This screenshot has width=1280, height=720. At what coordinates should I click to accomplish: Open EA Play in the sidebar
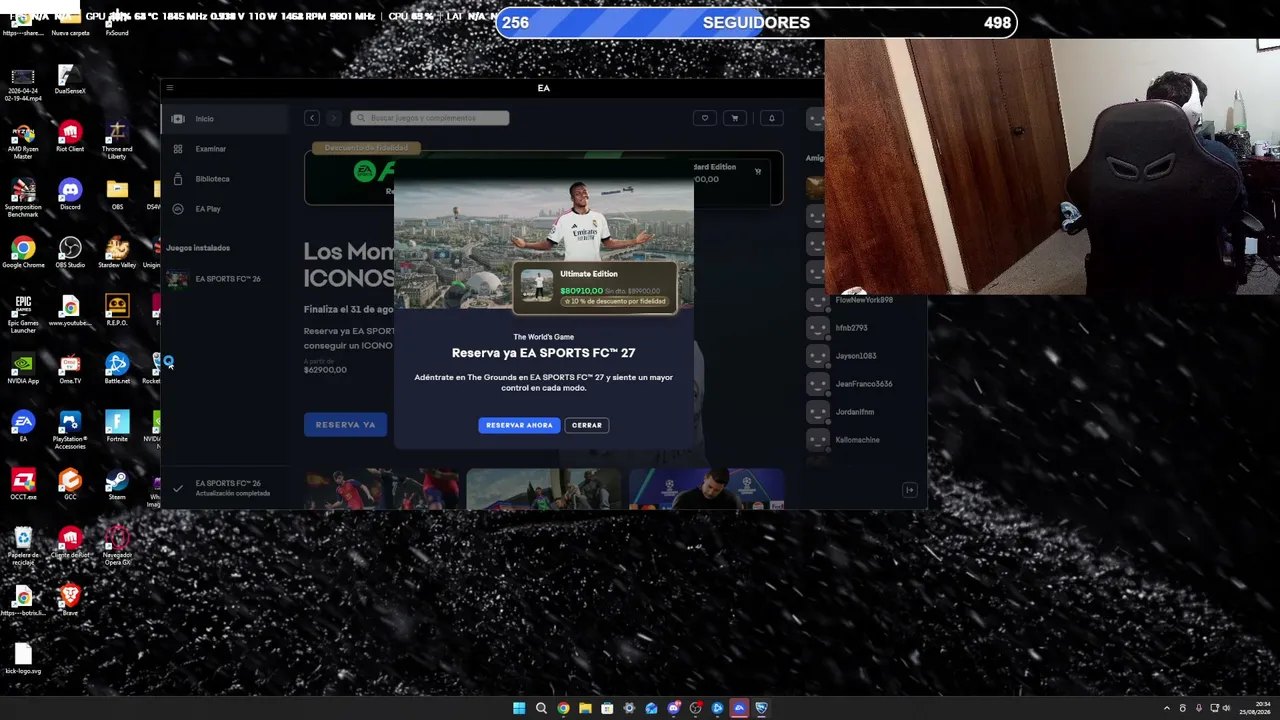click(x=225, y=209)
